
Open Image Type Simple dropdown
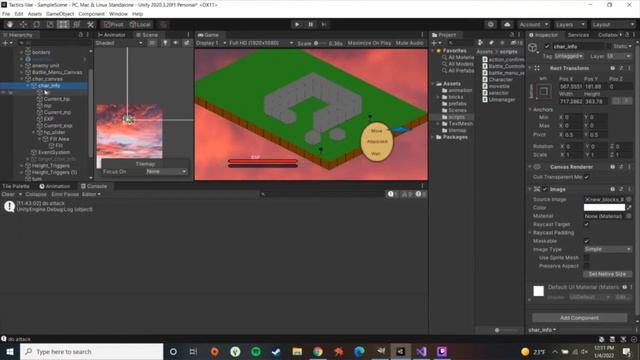click(x=608, y=249)
